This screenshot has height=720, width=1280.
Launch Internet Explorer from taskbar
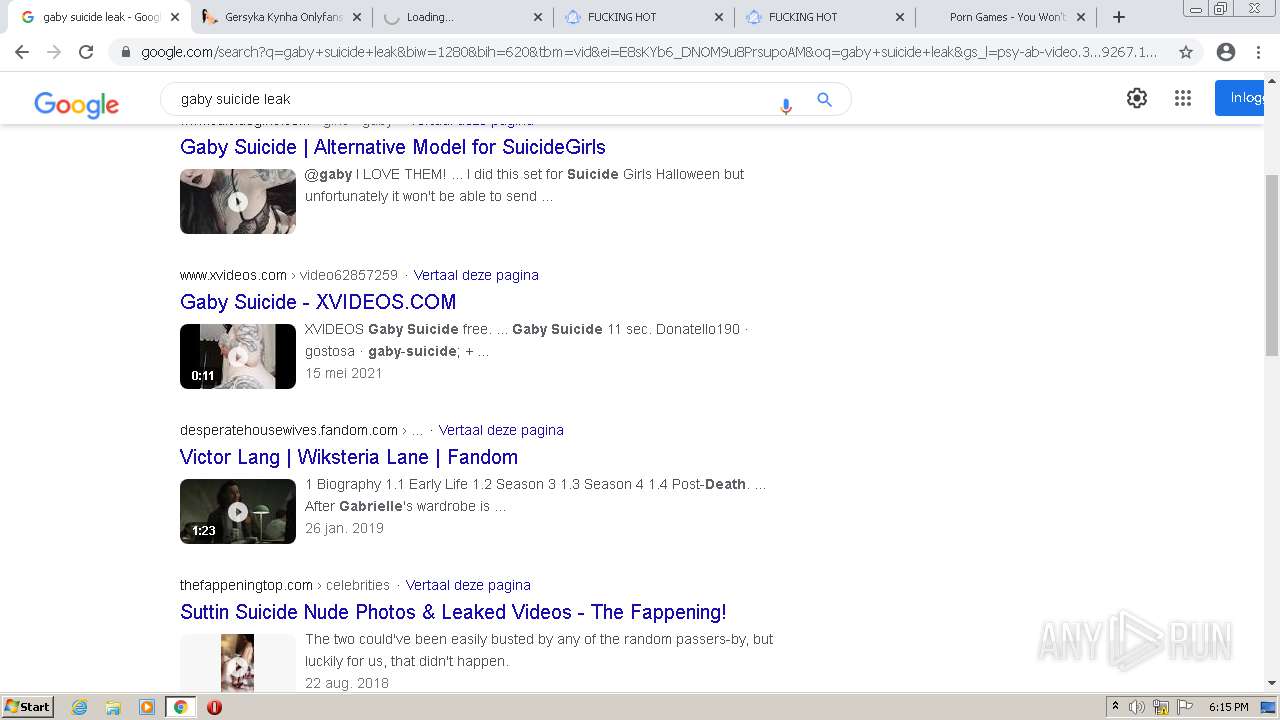pyautogui.click(x=80, y=707)
